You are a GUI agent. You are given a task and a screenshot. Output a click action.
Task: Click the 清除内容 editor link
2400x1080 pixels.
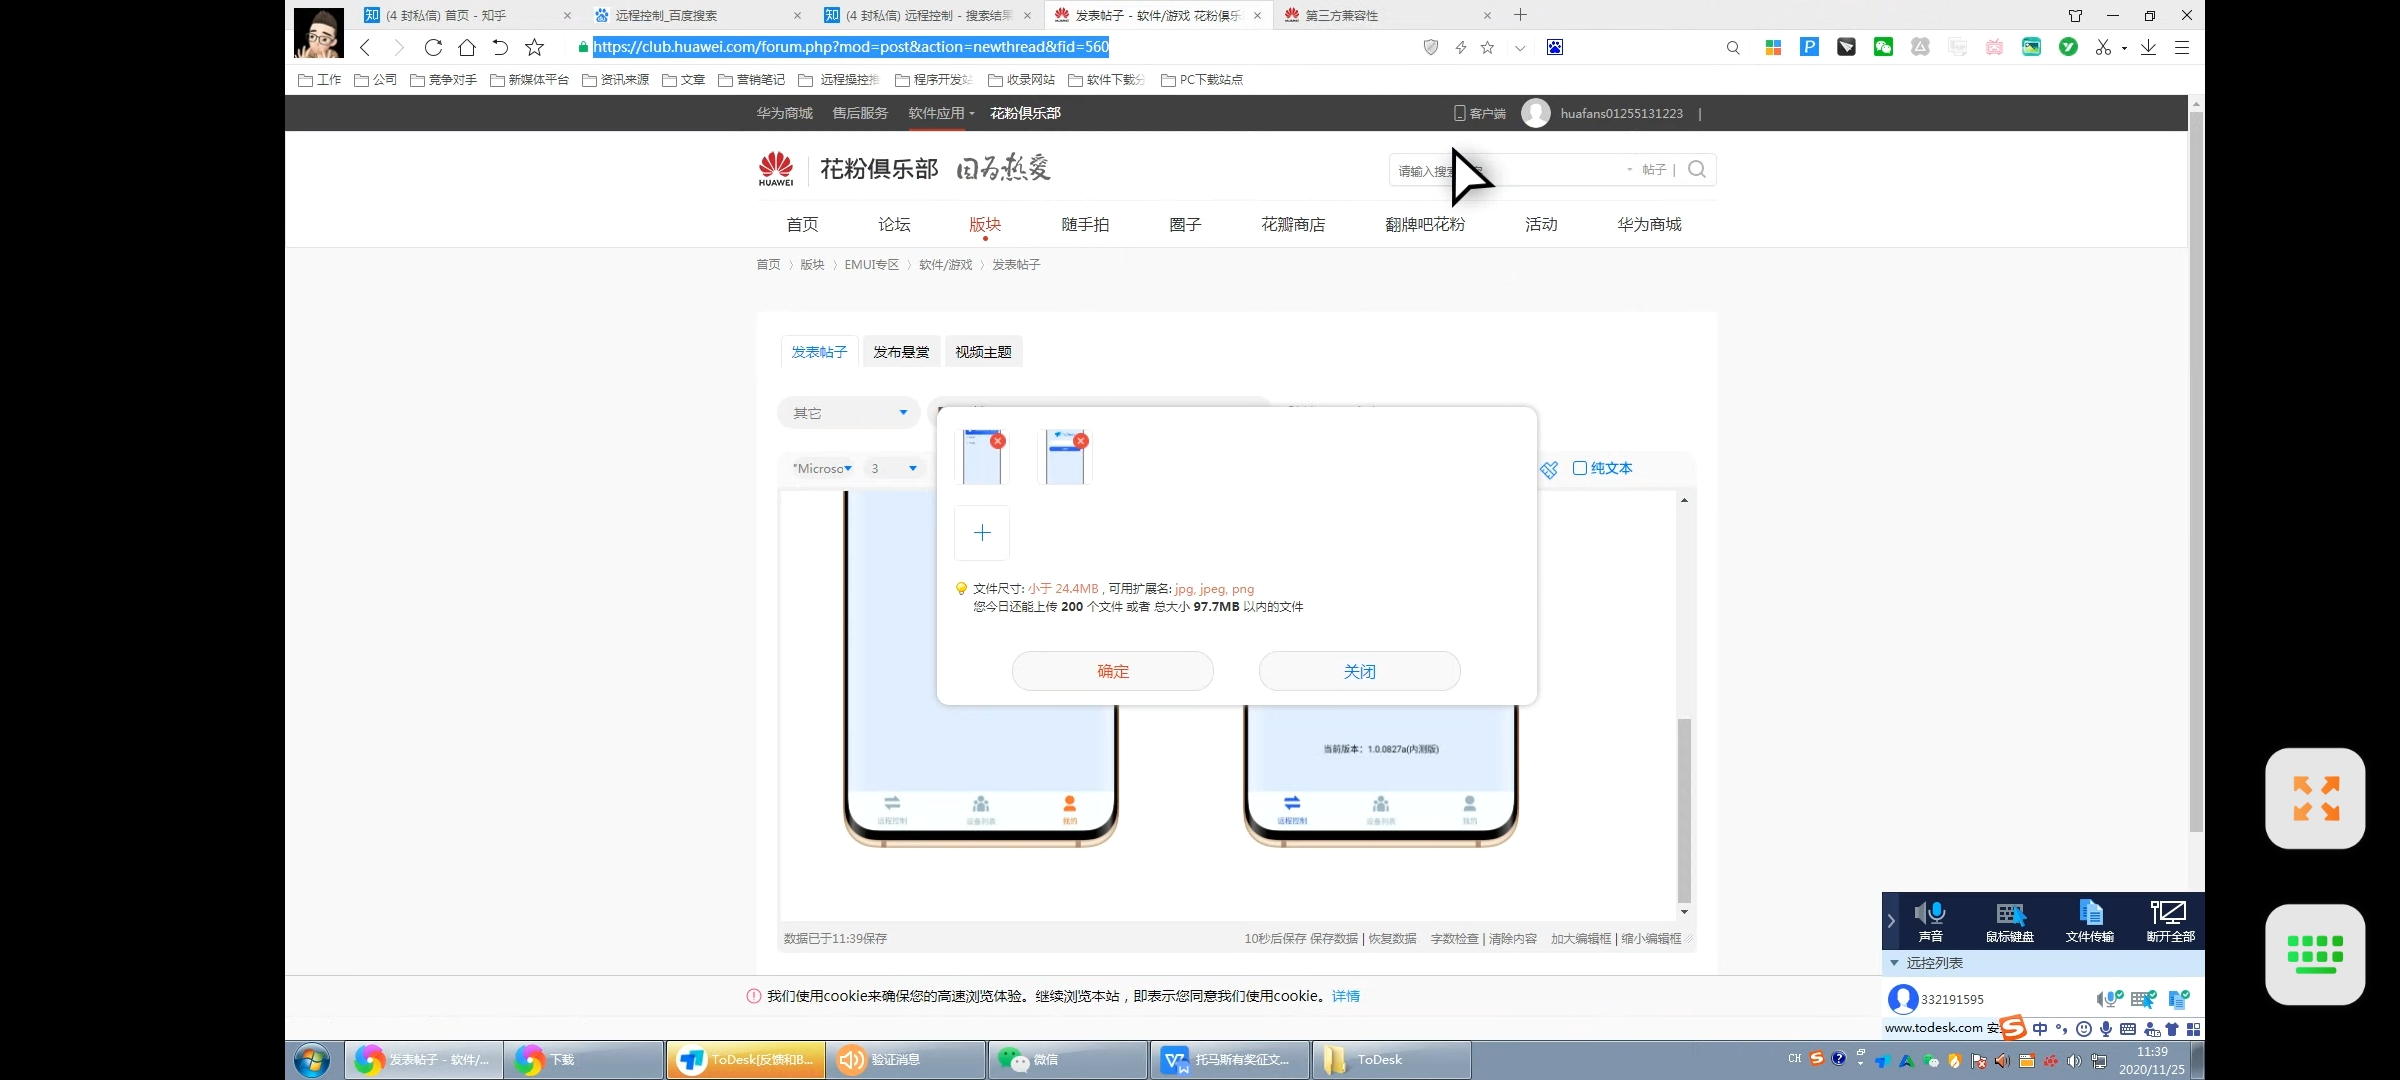(1513, 939)
